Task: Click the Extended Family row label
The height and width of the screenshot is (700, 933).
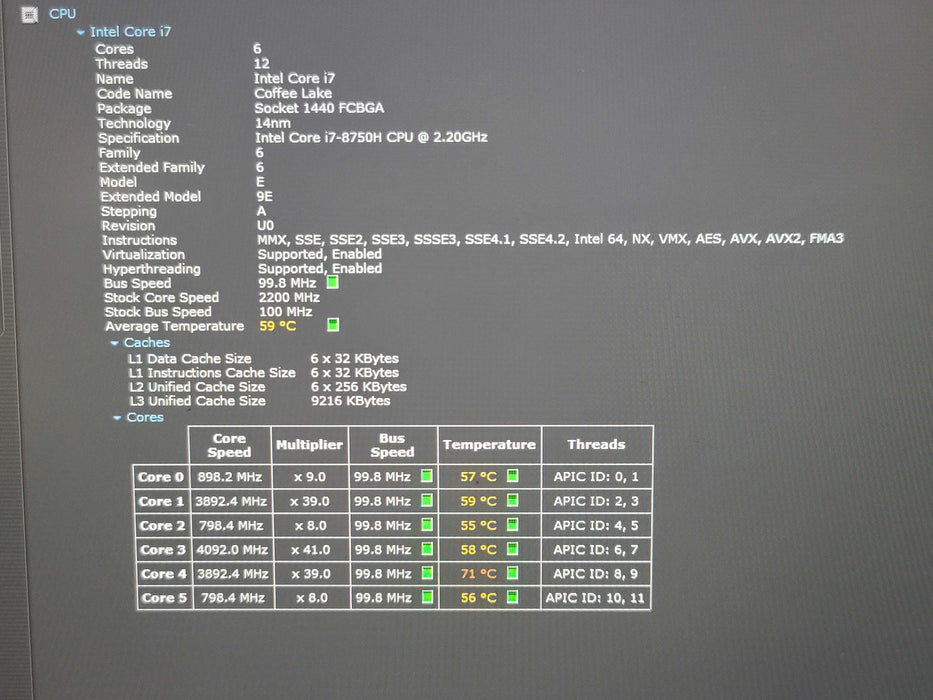Action: pyautogui.click(x=152, y=167)
